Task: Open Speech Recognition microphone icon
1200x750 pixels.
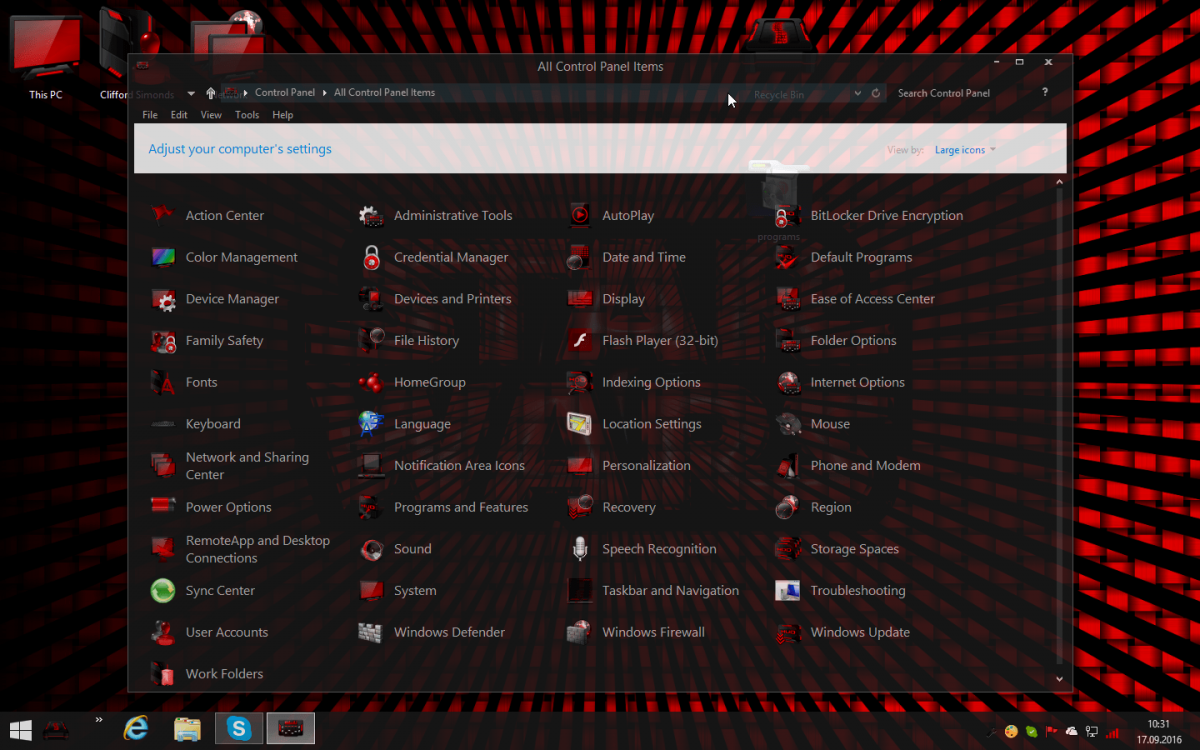Action: (x=580, y=549)
